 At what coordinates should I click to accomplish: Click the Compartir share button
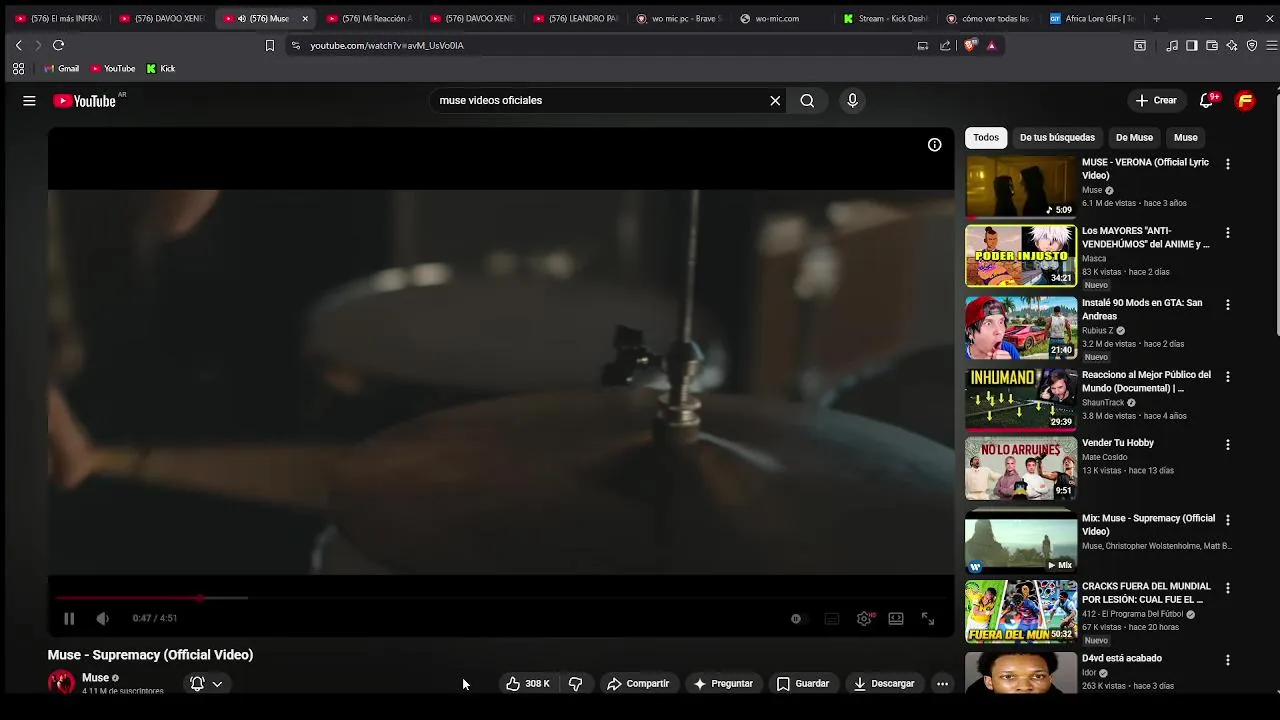coord(638,684)
